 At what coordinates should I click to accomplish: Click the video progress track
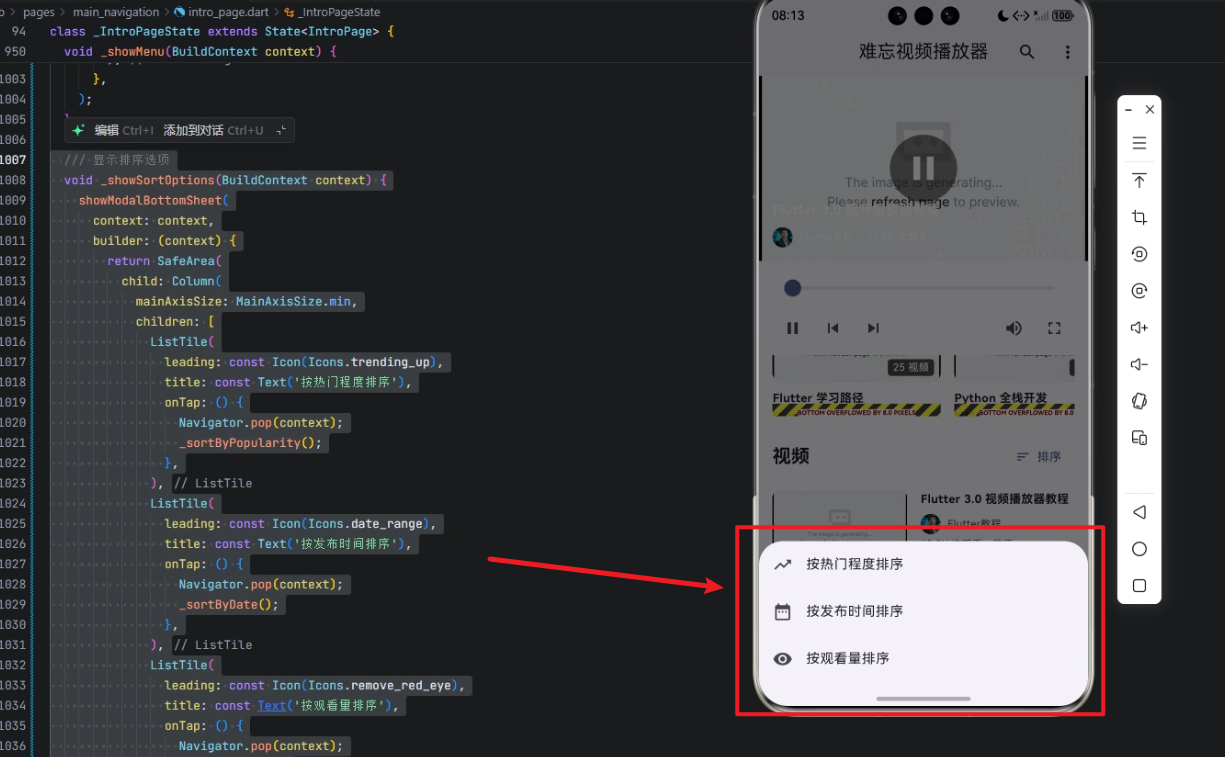[x=923, y=288]
